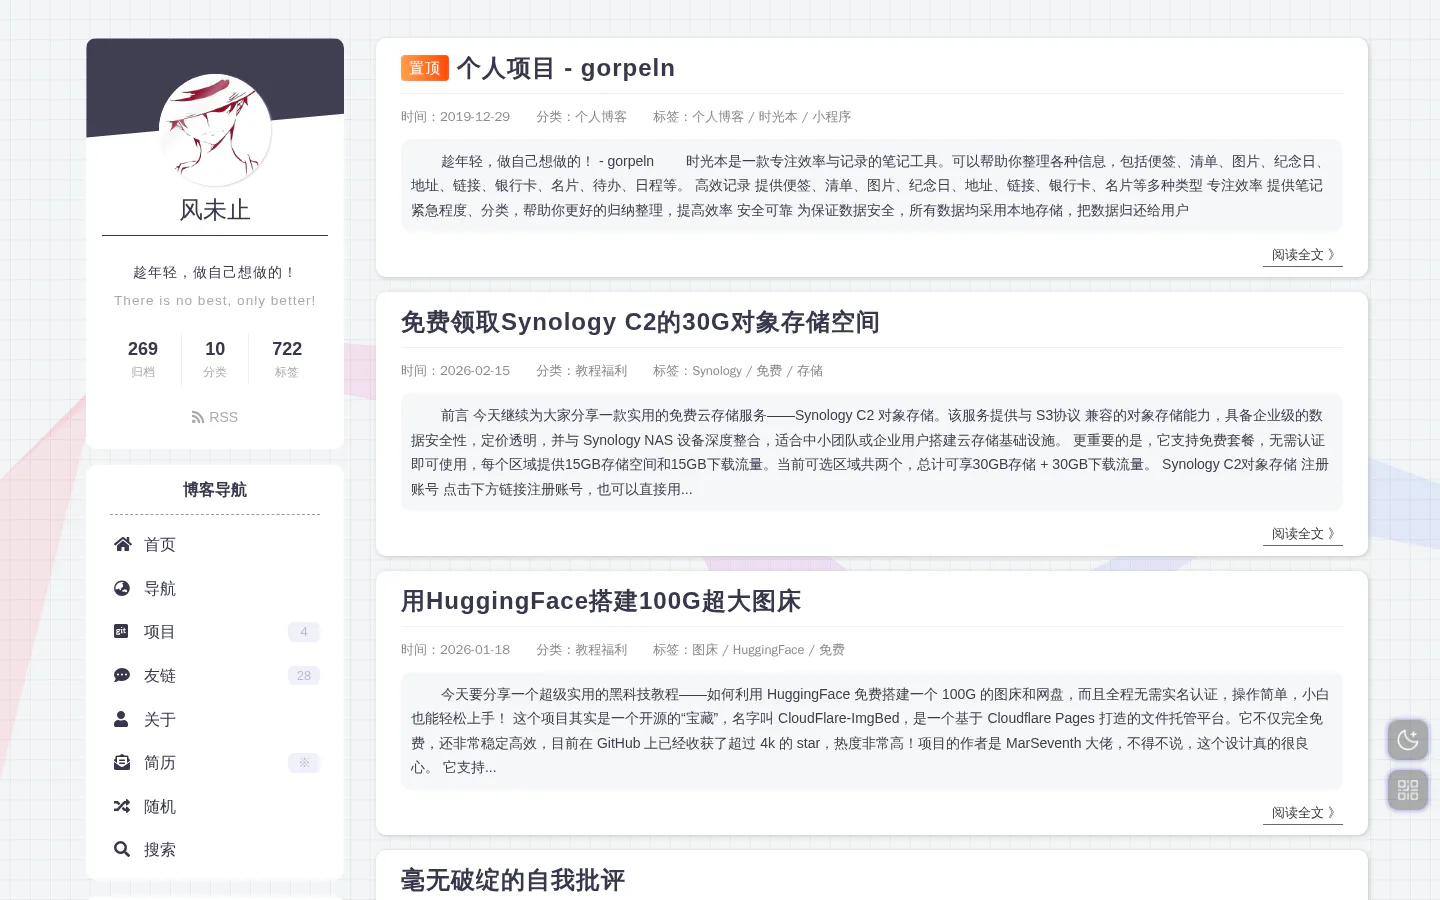This screenshot has width=1440, height=900.
Task: Click the magnifier icon beside 搜索
Action: [x=122, y=849]
